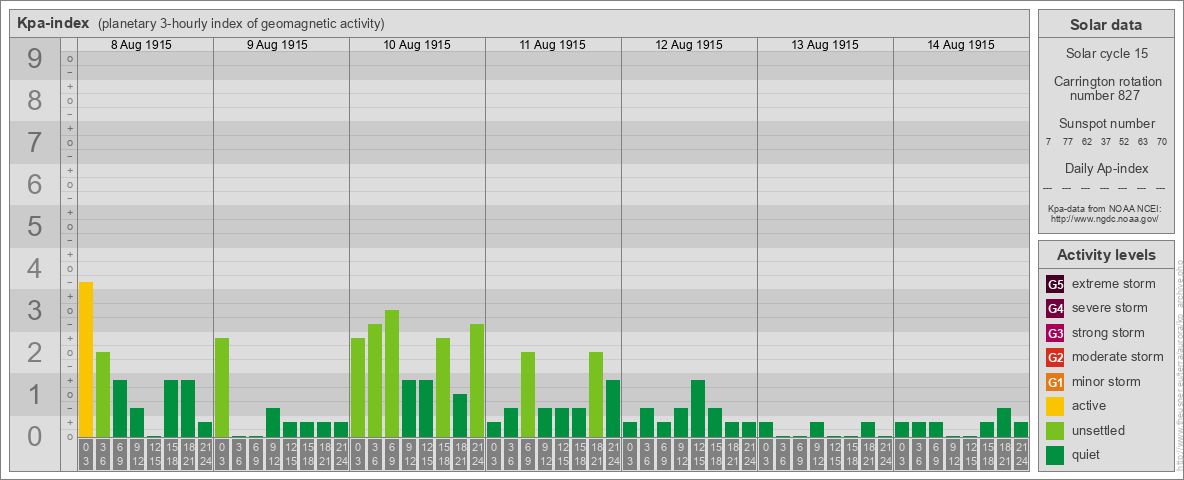Click sunspot value 62
The image size is (1184, 480).
(1087, 141)
